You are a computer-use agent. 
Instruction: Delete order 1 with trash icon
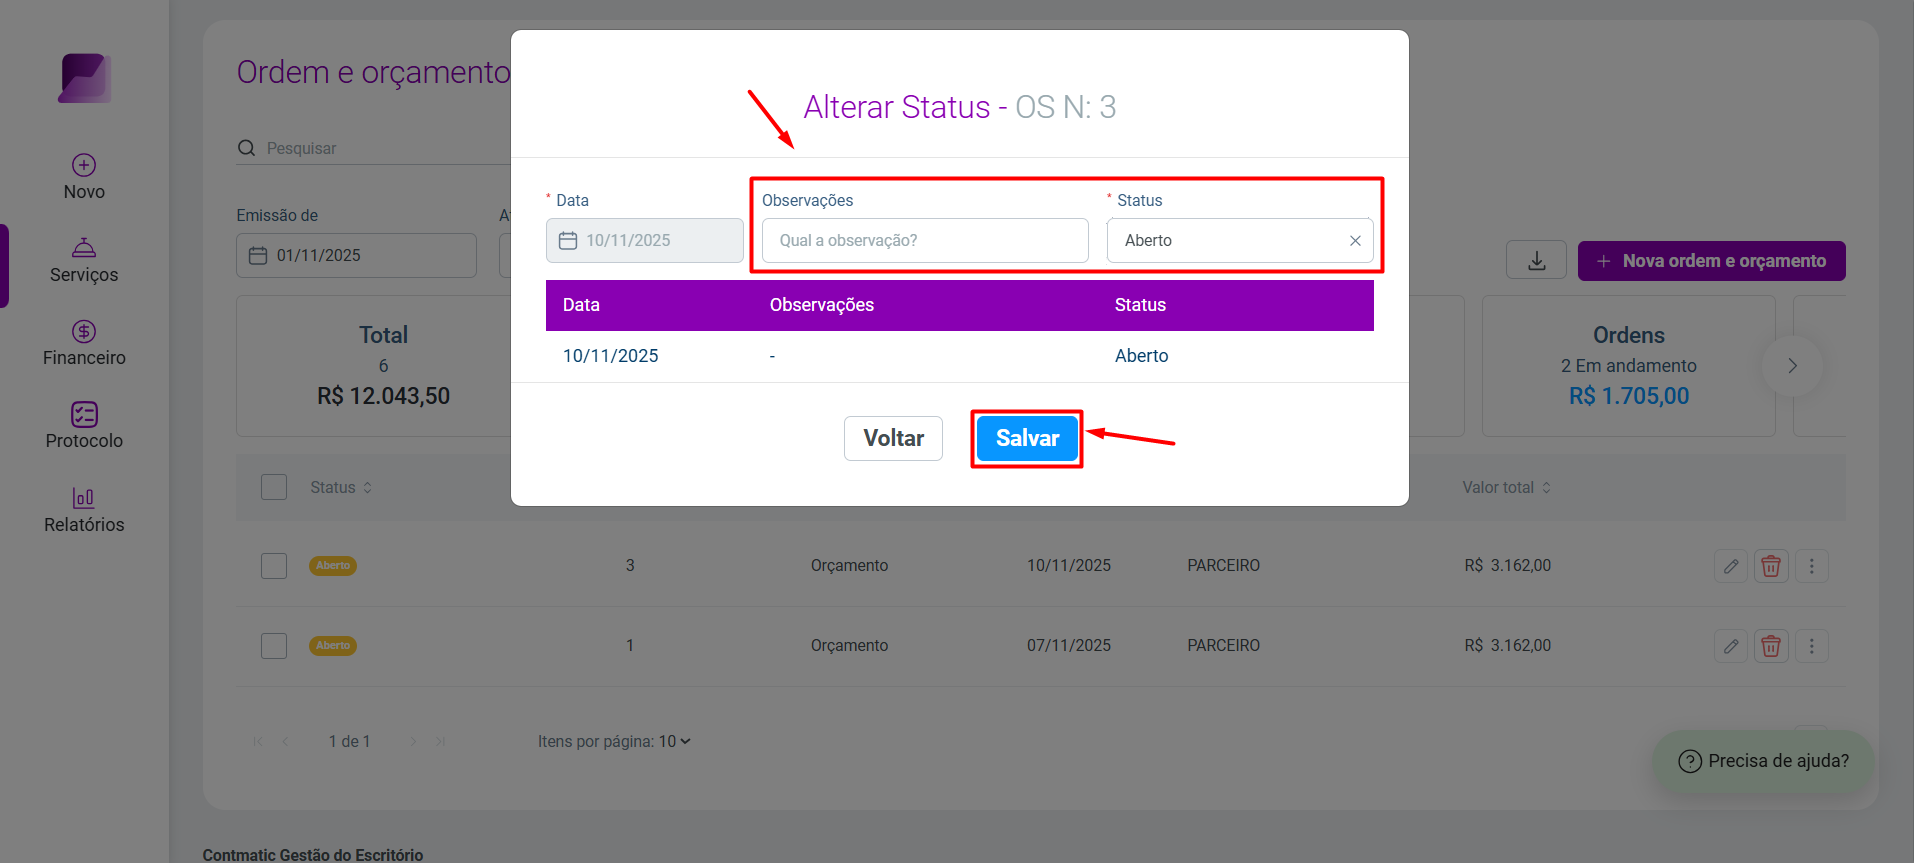click(x=1771, y=646)
